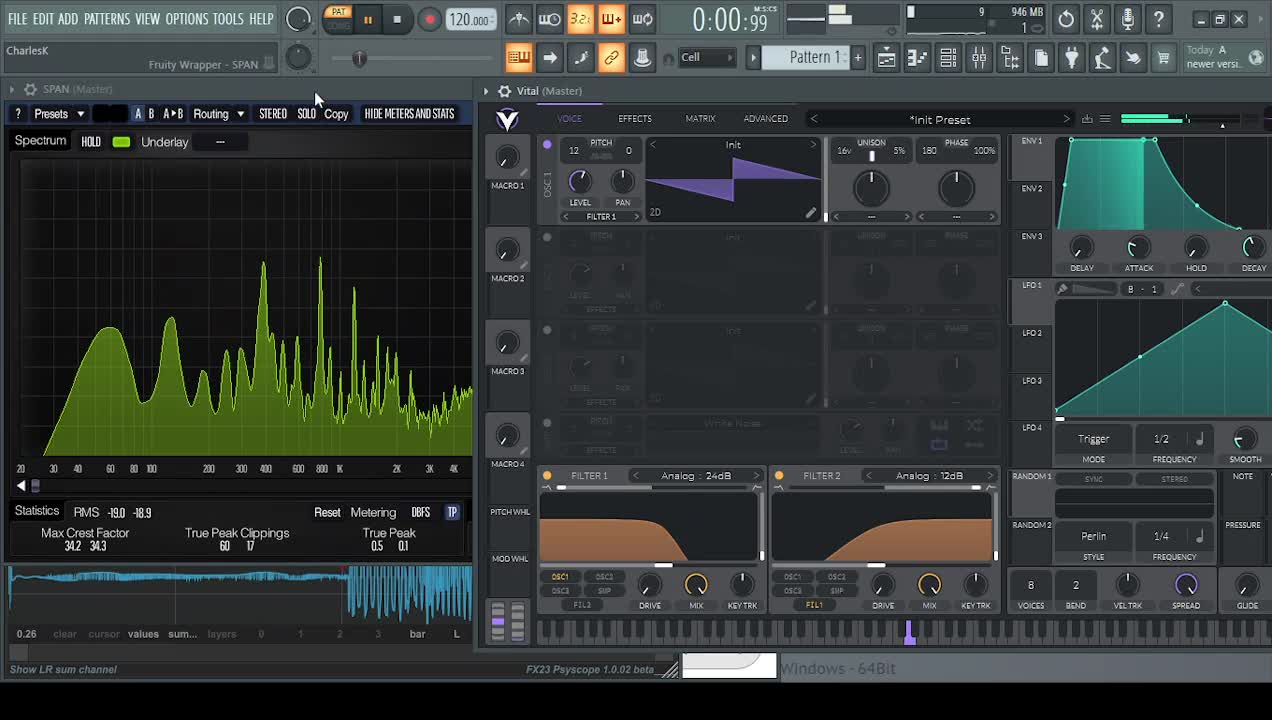Click the SPAN SOLO button
The height and width of the screenshot is (720, 1272).
pyautogui.click(x=306, y=114)
